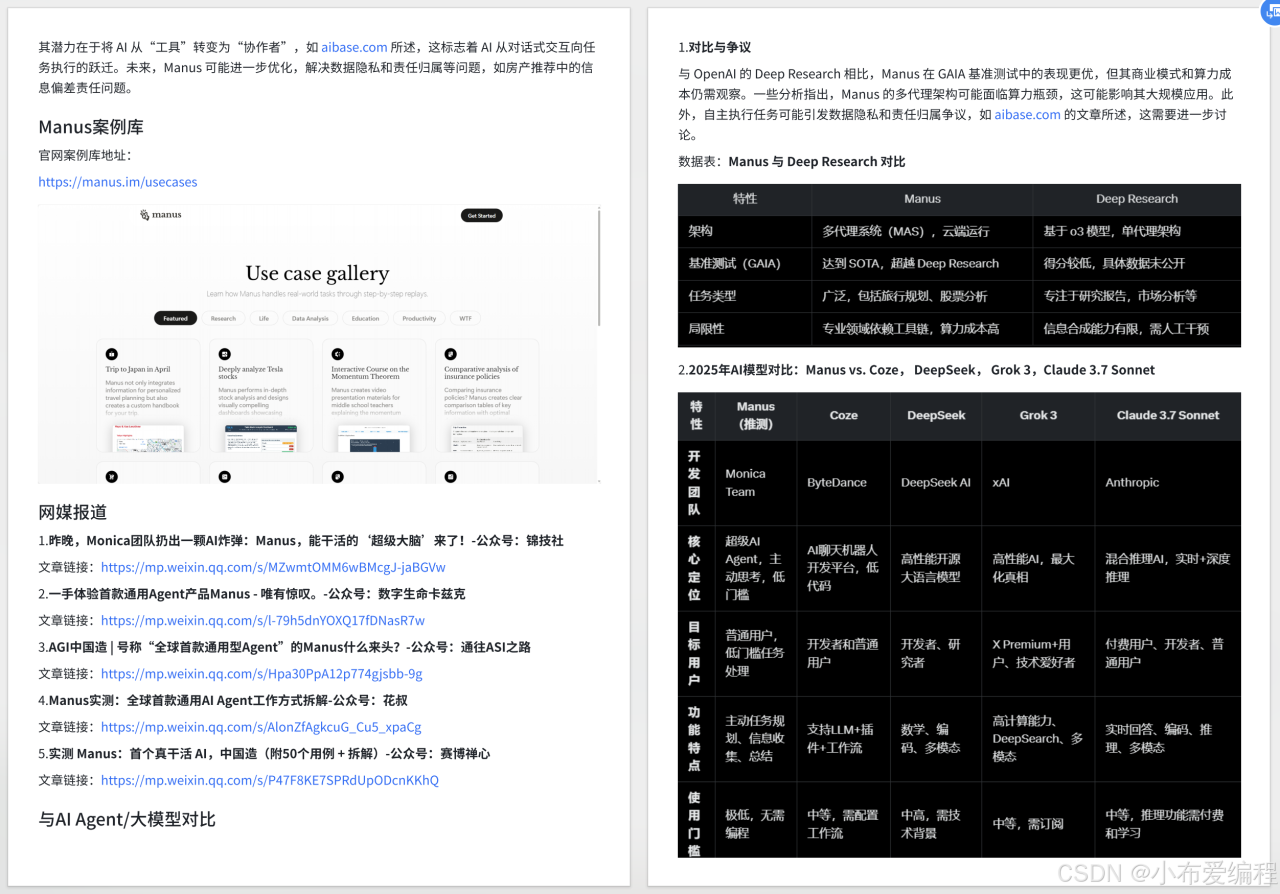Click article title ending '公众号：花叔'
The width and height of the screenshot is (1280, 894).
(223, 700)
